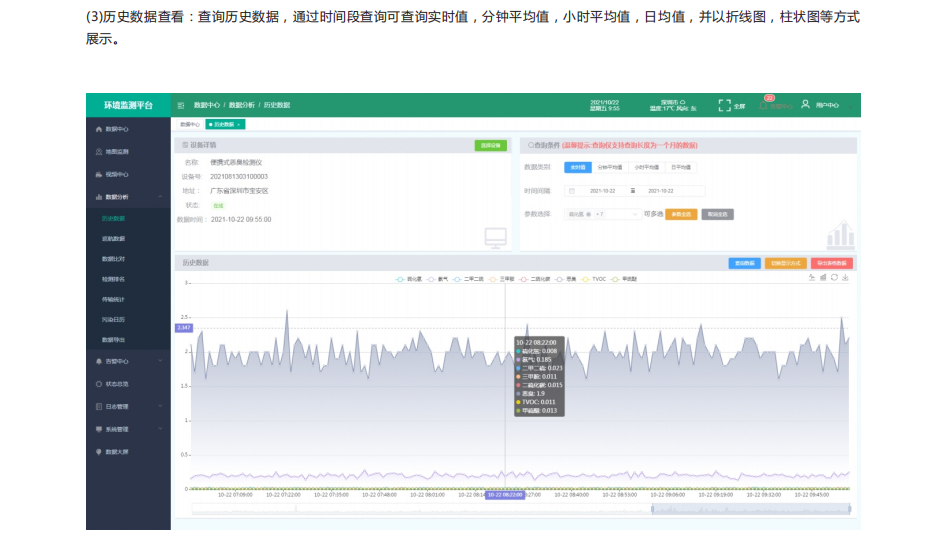Click the red 导出表格数据 button

(x=832, y=263)
